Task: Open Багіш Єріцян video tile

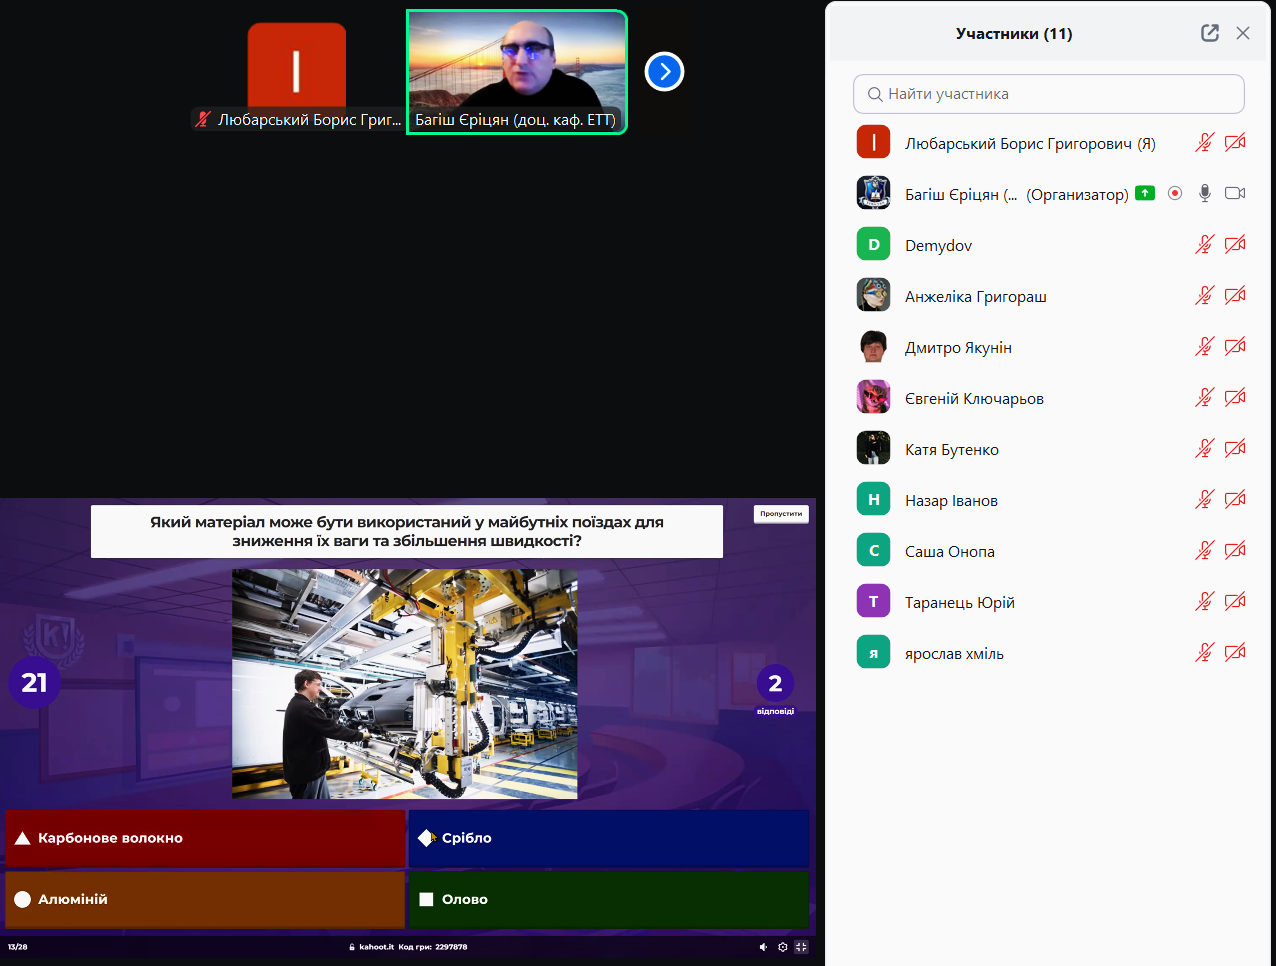Action: coord(517,72)
